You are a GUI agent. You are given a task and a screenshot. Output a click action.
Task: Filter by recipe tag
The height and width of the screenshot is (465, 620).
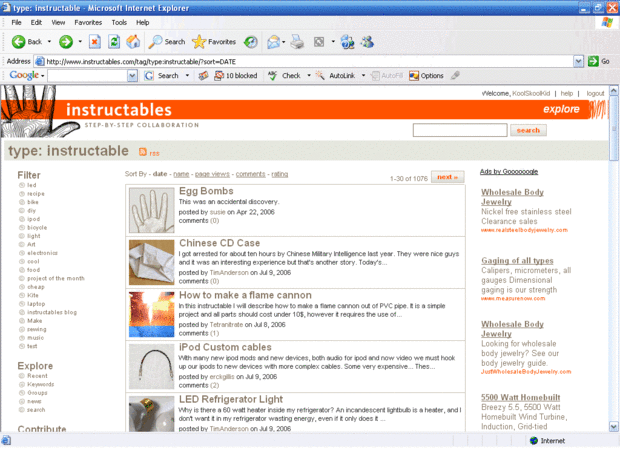(x=36, y=194)
